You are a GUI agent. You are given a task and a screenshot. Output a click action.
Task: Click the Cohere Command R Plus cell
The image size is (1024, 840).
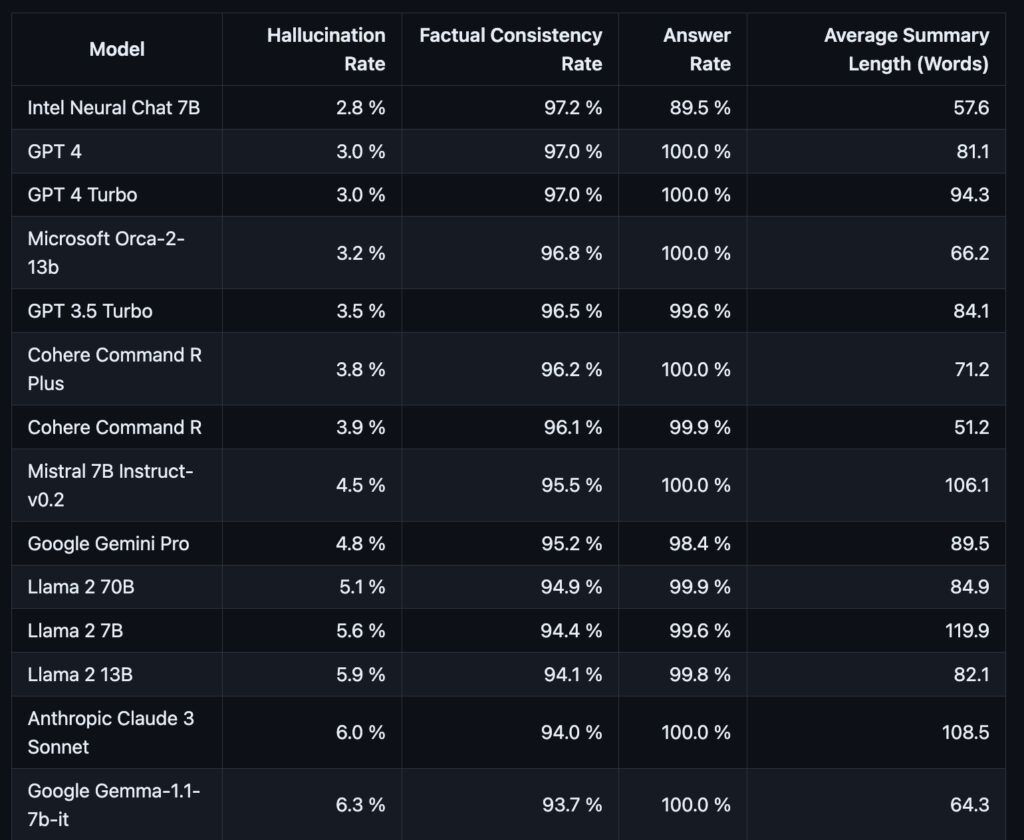coord(115,369)
